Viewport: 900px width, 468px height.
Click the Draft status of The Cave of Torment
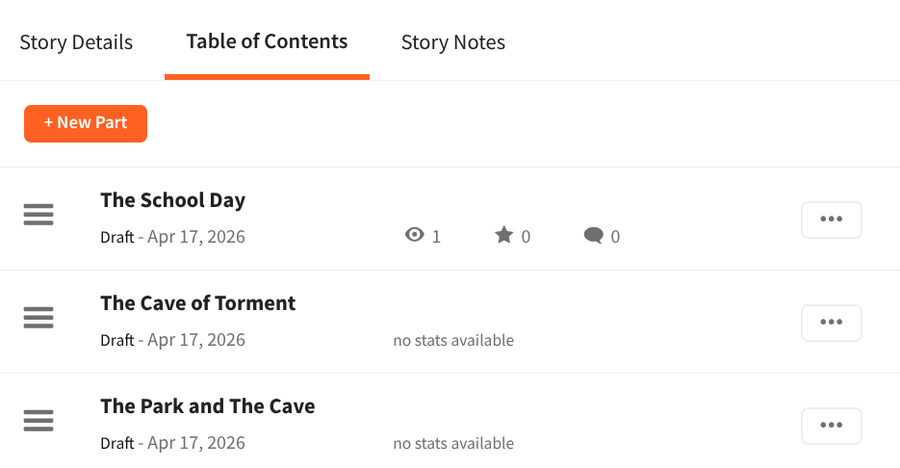pyautogui.click(x=117, y=340)
